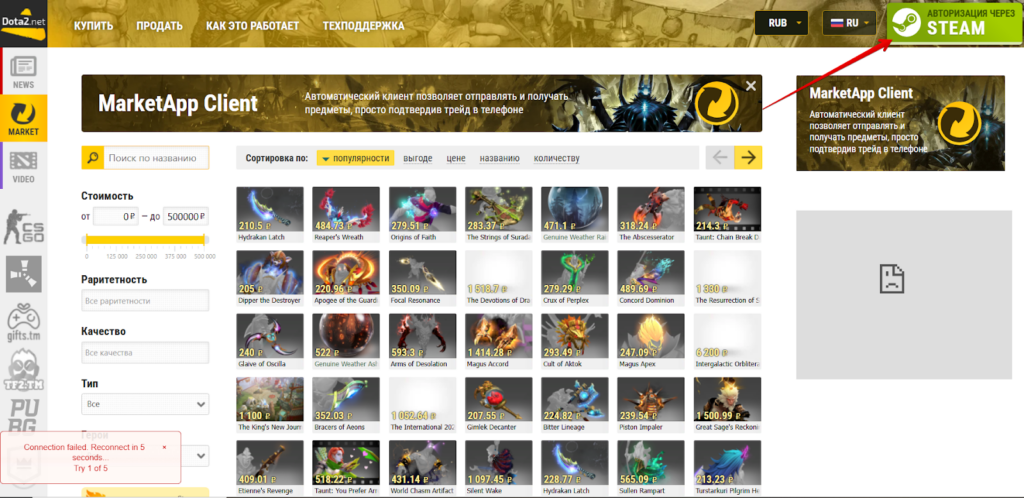Open the Concord Dominion item
1024x498 pixels.
point(651,278)
